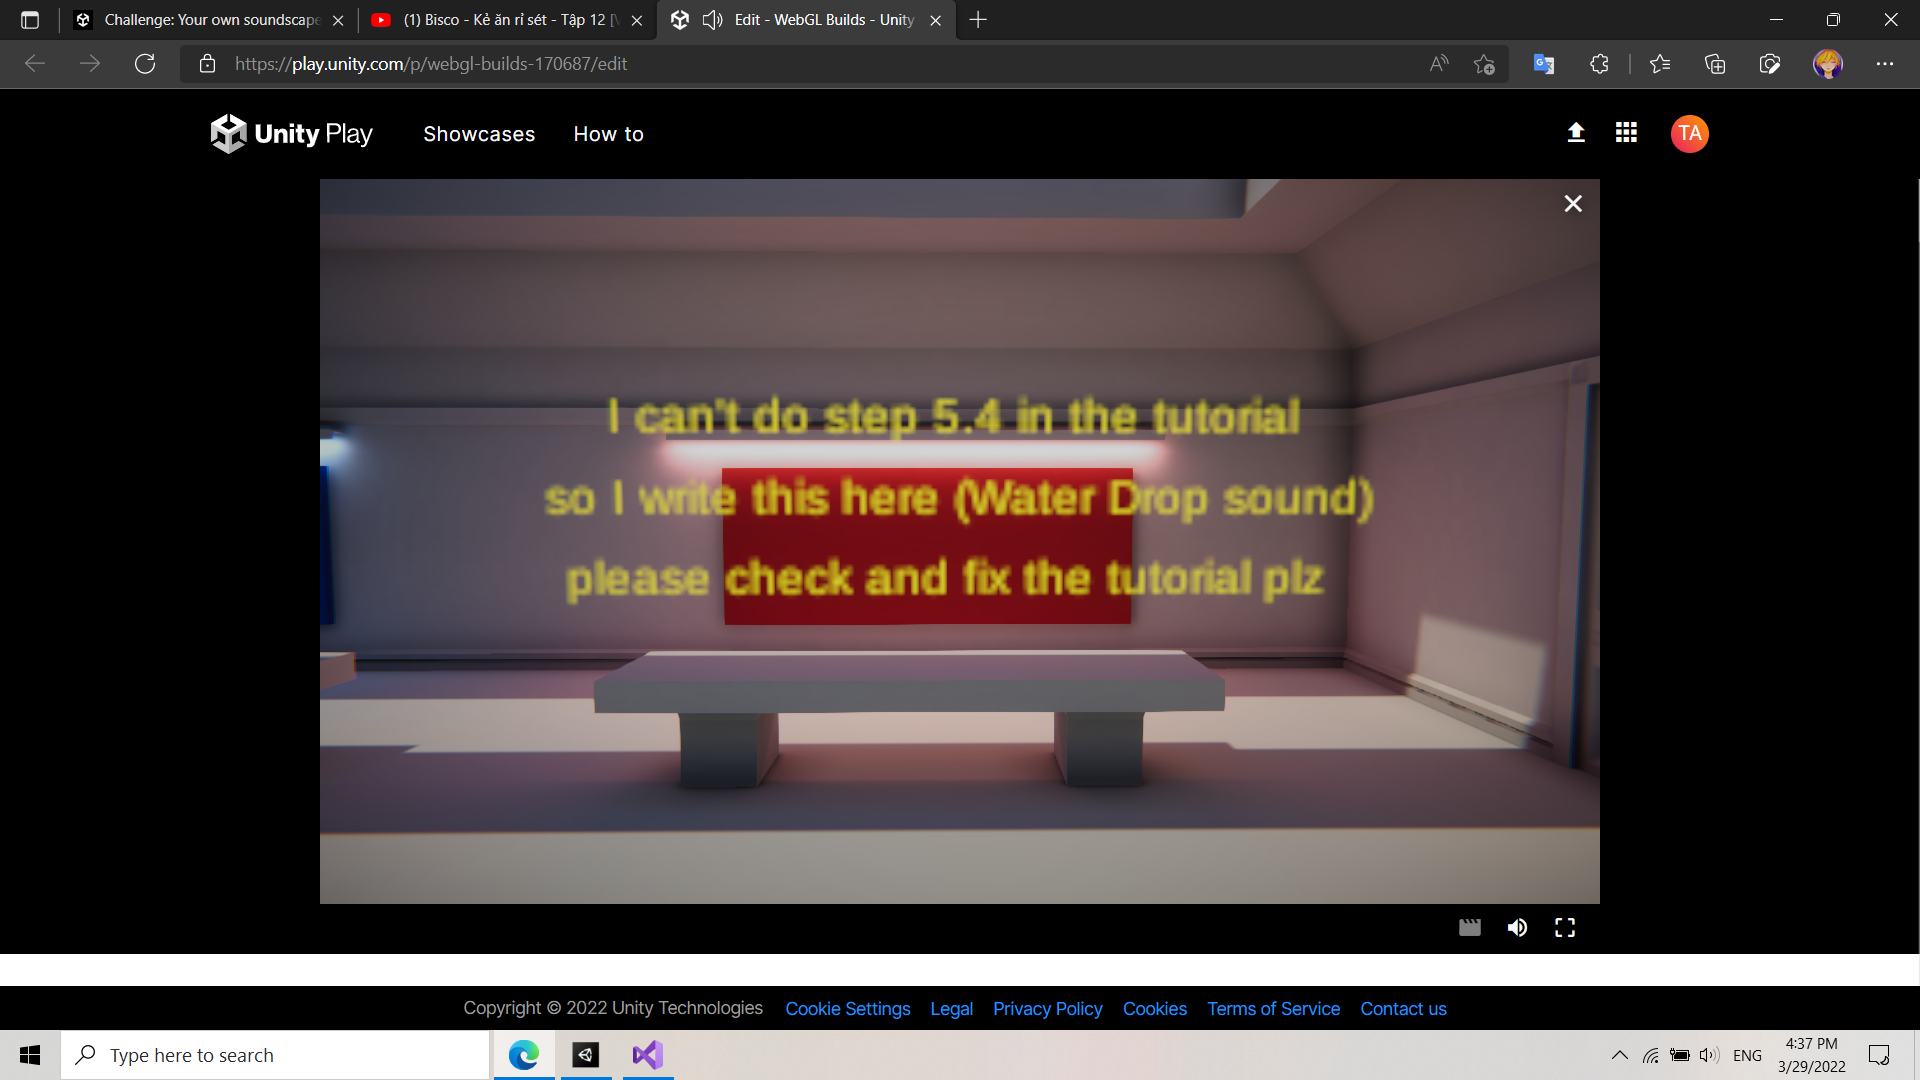Switch to the Bisco YouTube tab
Image resolution: width=1920 pixels, height=1080 pixels.
pyautogui.click(x=500, y=19)
